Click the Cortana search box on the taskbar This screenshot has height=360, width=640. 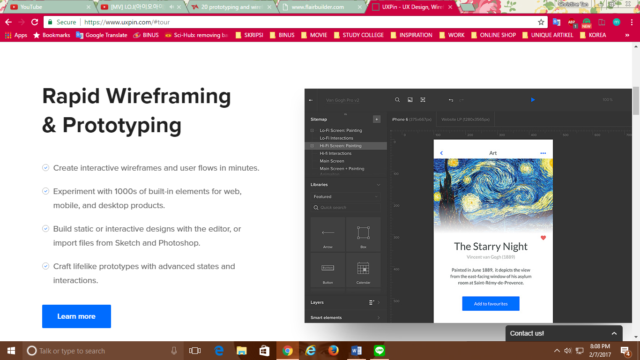click(102, 351)
